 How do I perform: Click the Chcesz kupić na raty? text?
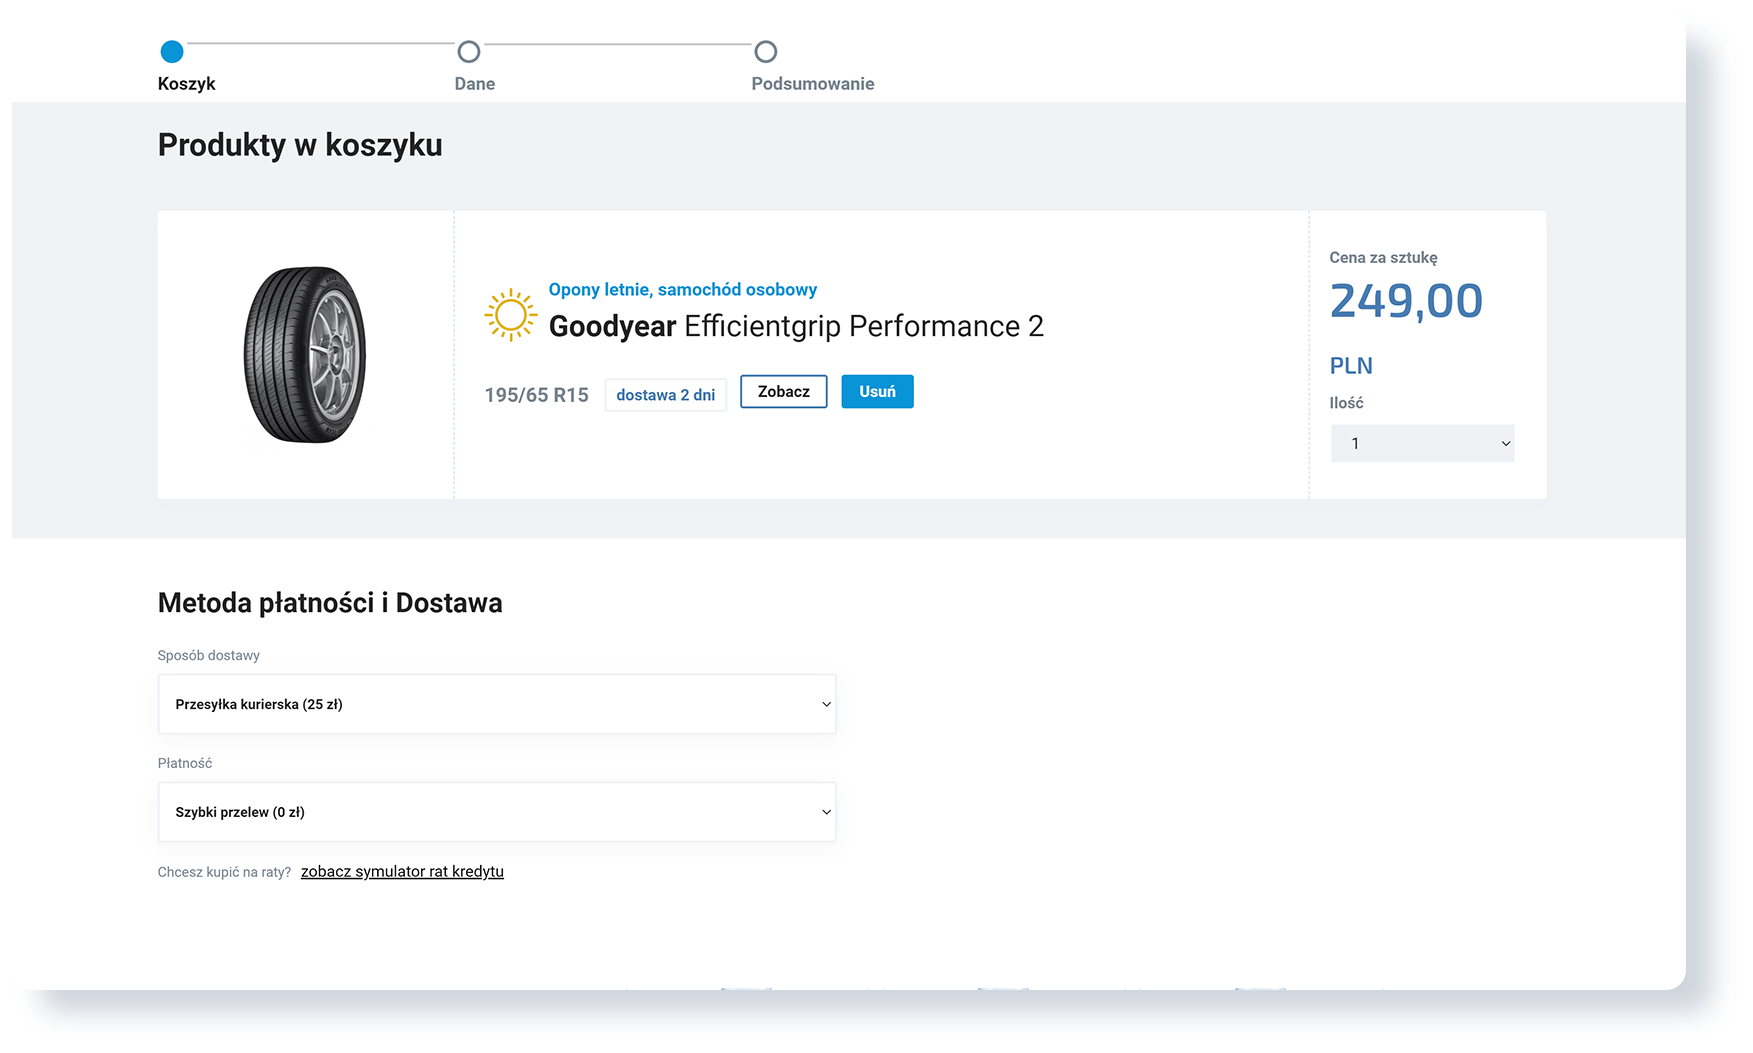(x=224, y=872)
